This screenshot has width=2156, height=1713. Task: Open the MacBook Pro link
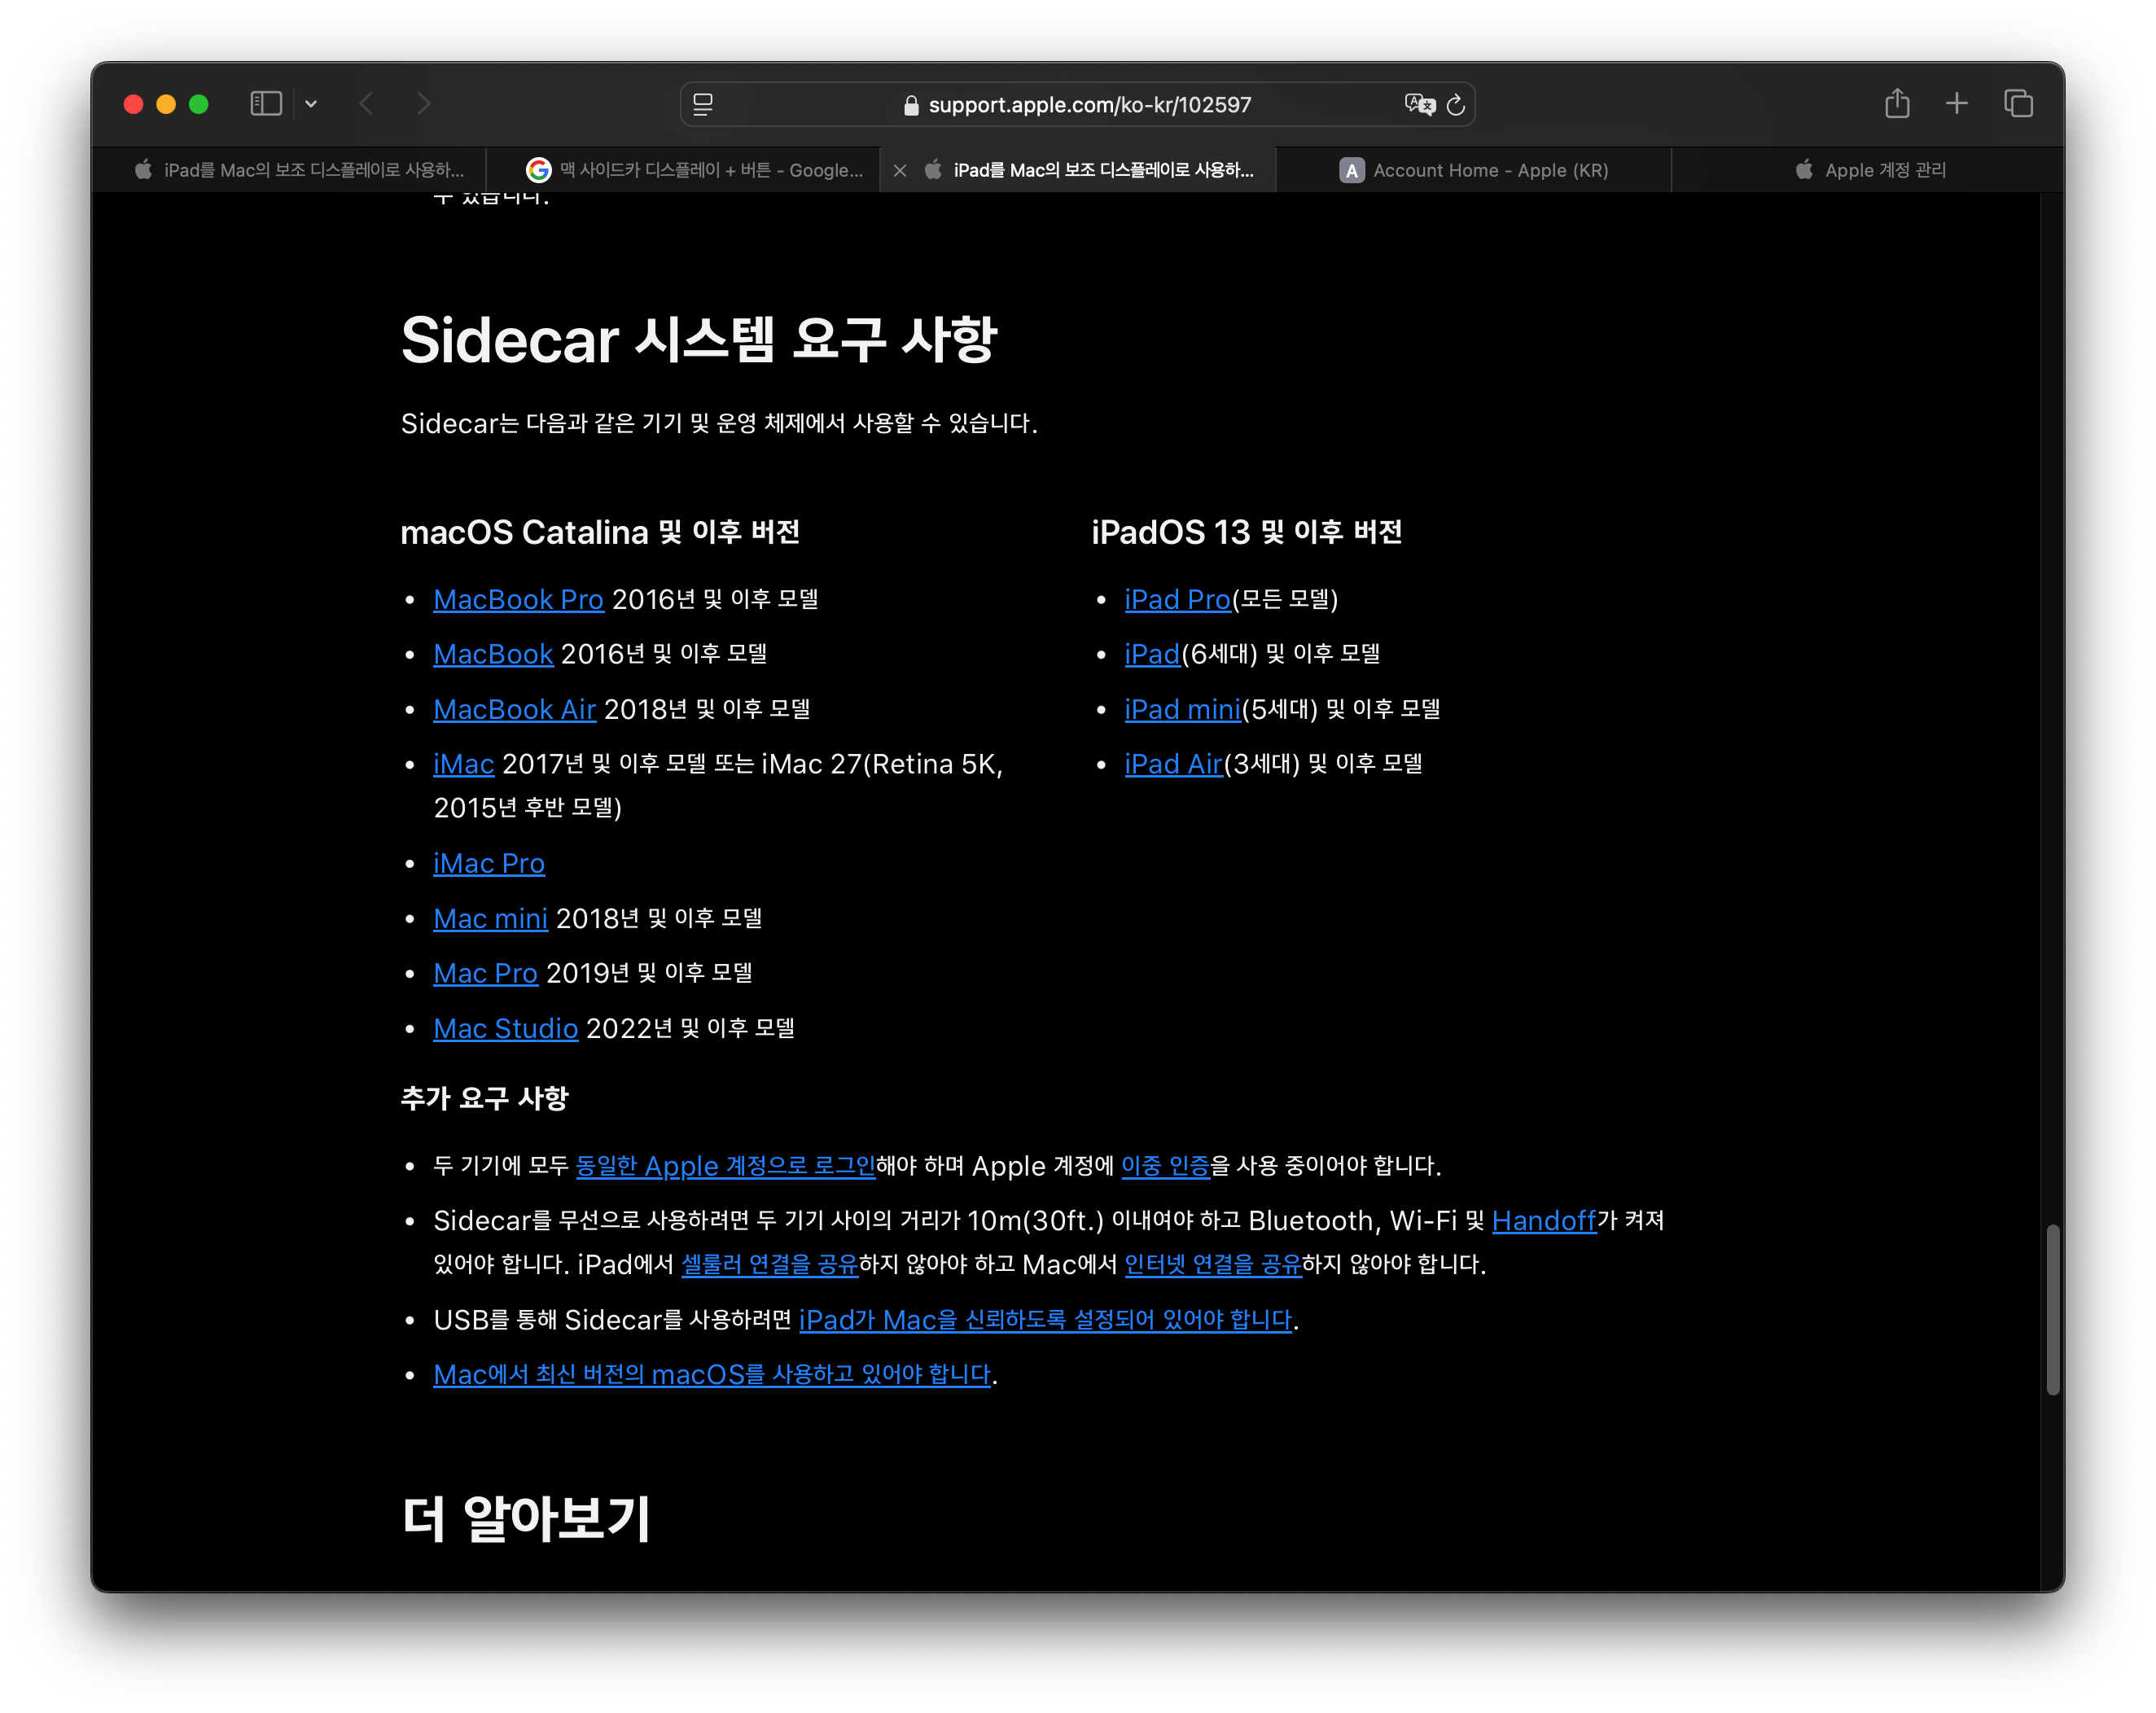point(518,599)
